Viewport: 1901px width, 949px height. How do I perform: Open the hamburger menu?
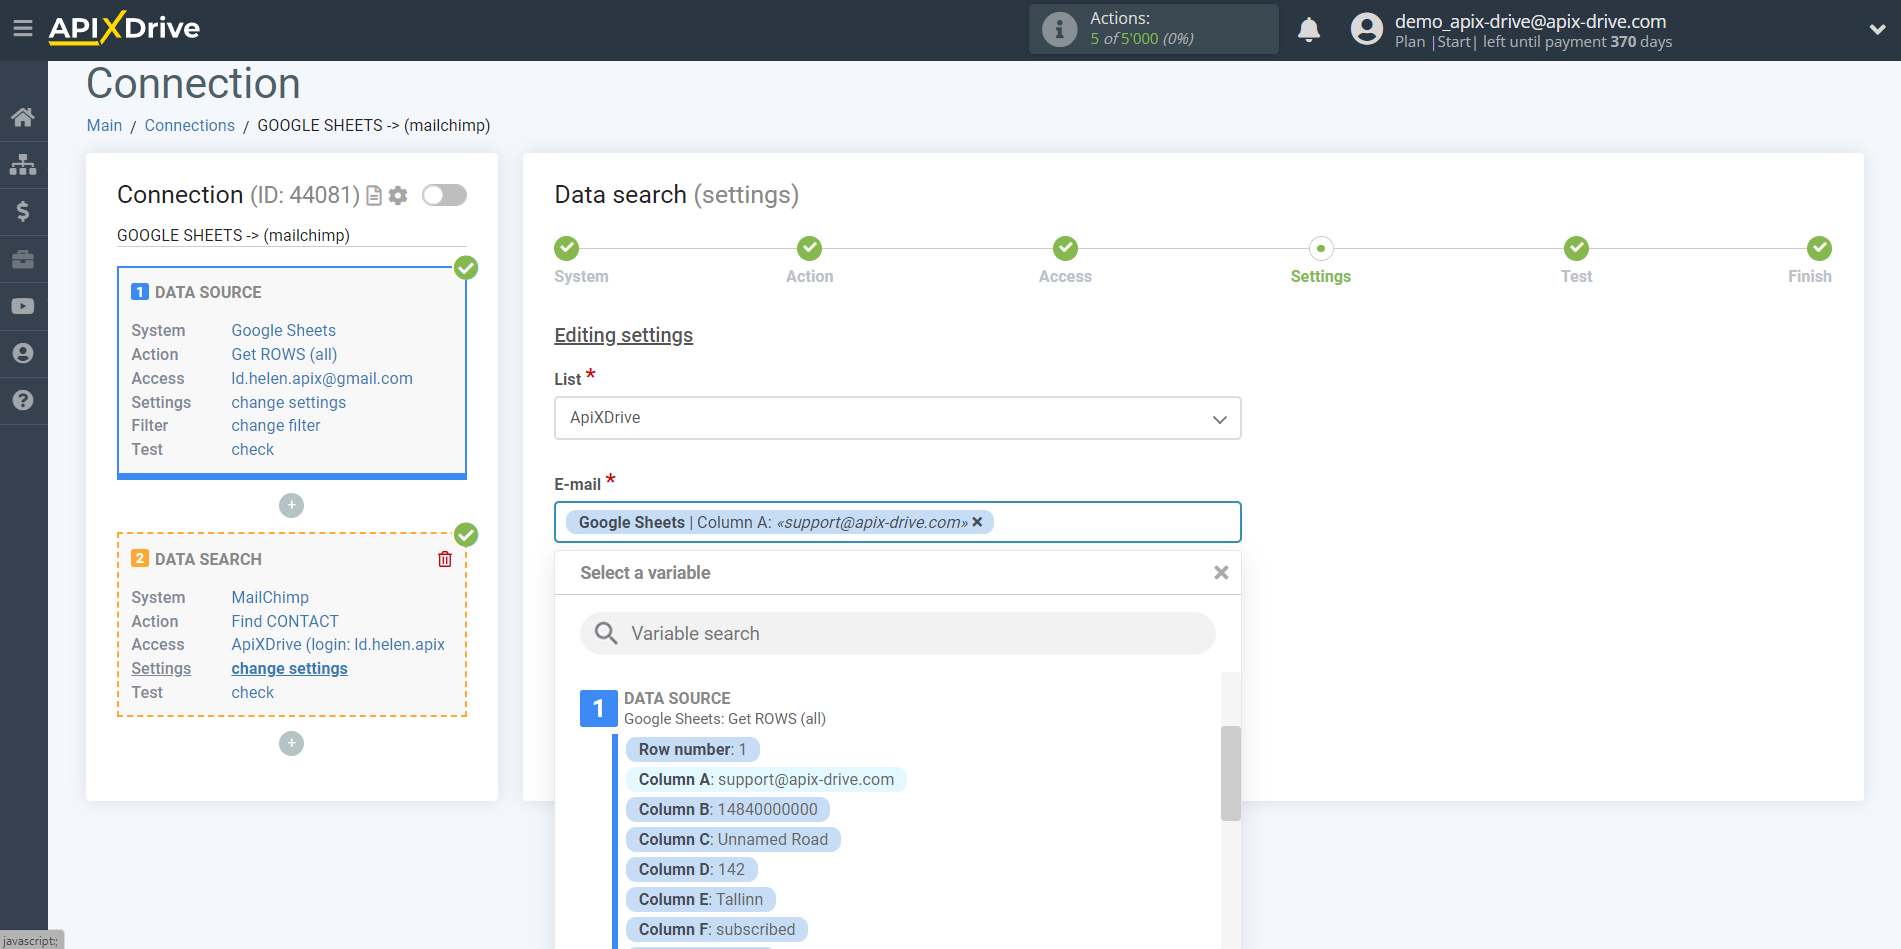(23, 28)
